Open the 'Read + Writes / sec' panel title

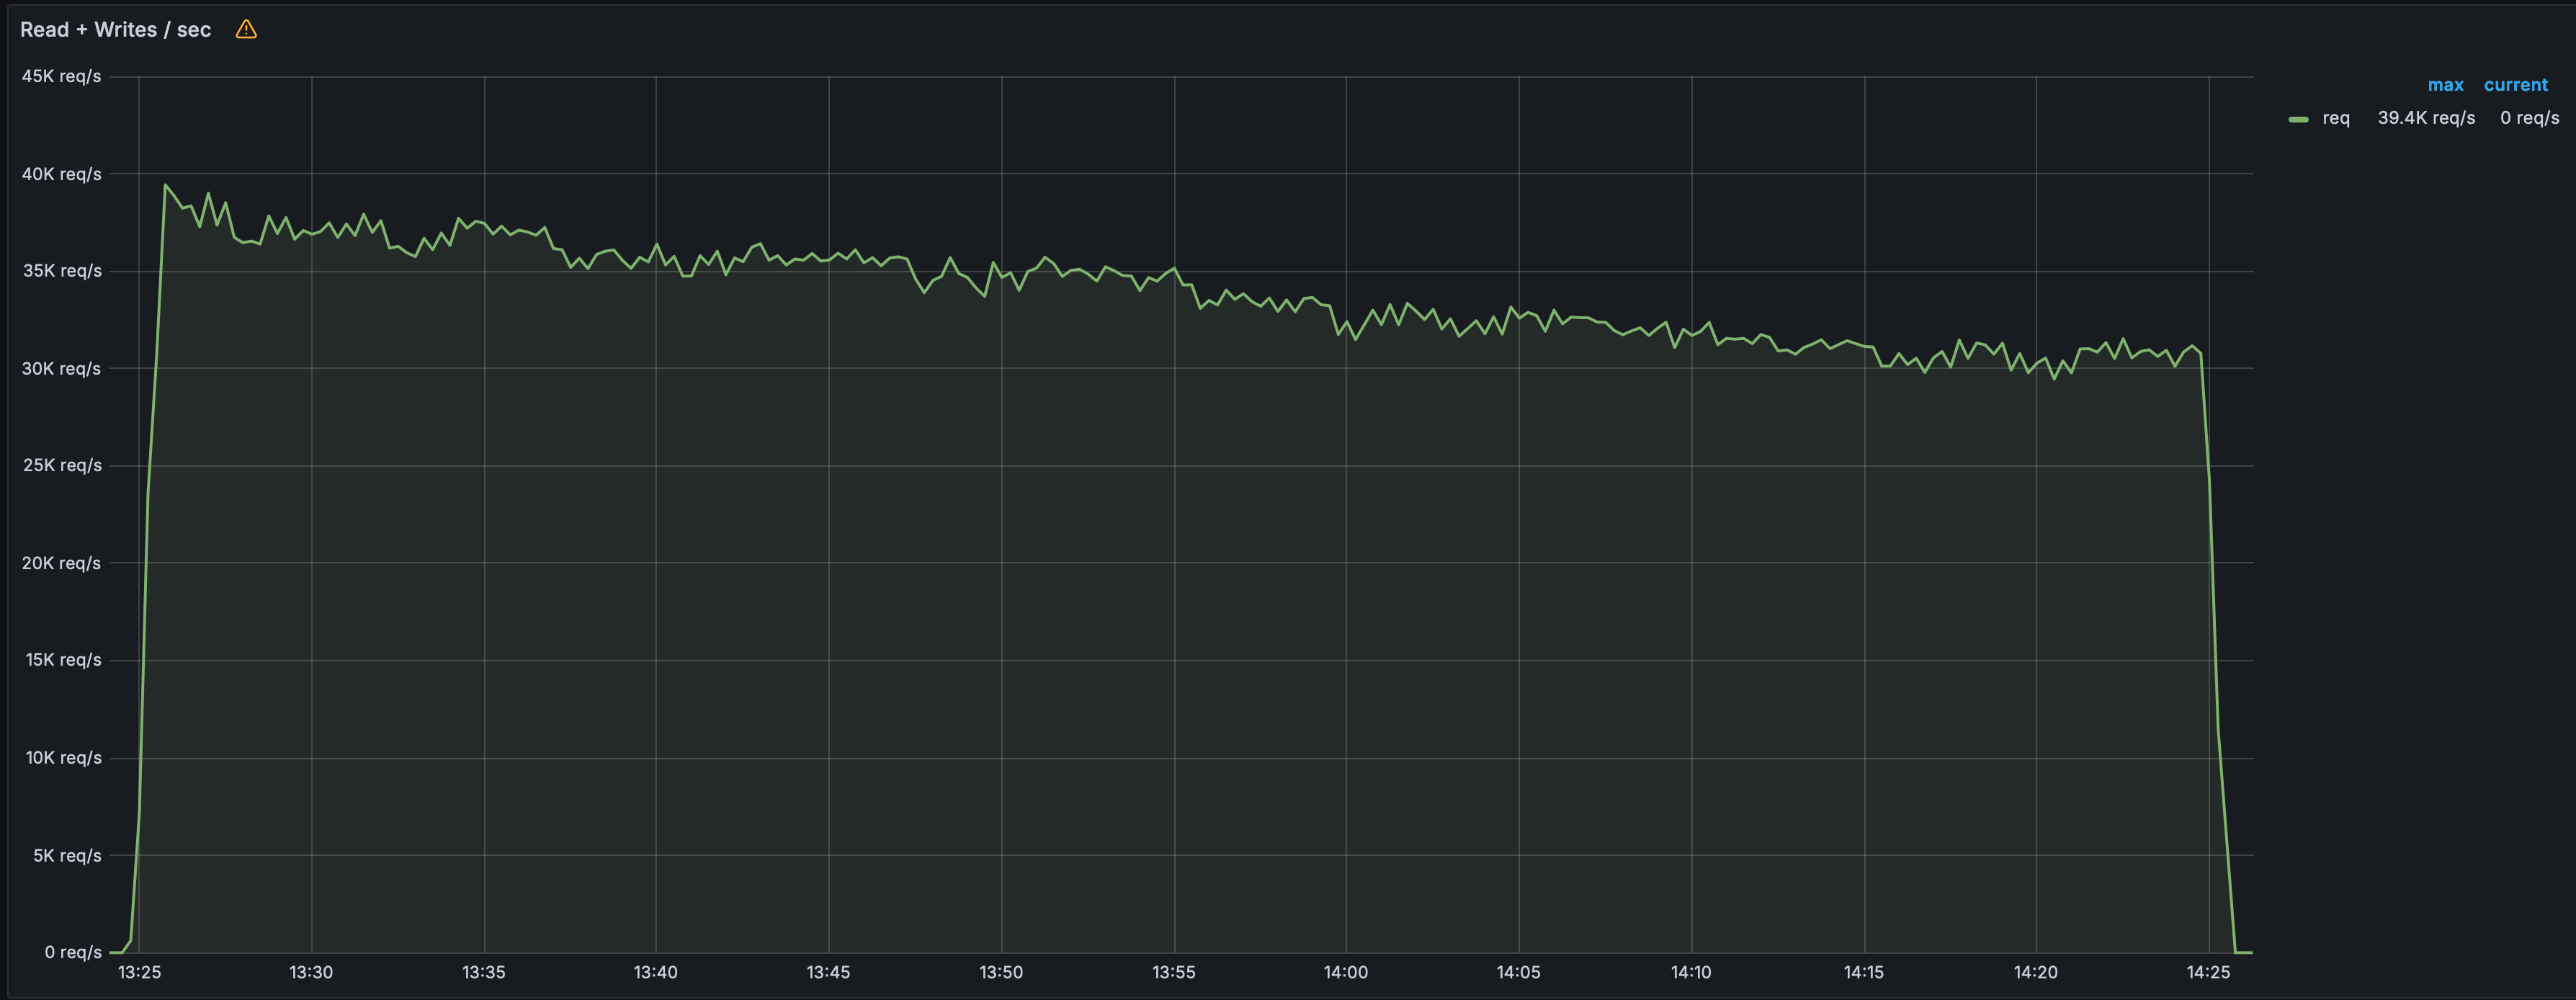[x=115, y=30]
